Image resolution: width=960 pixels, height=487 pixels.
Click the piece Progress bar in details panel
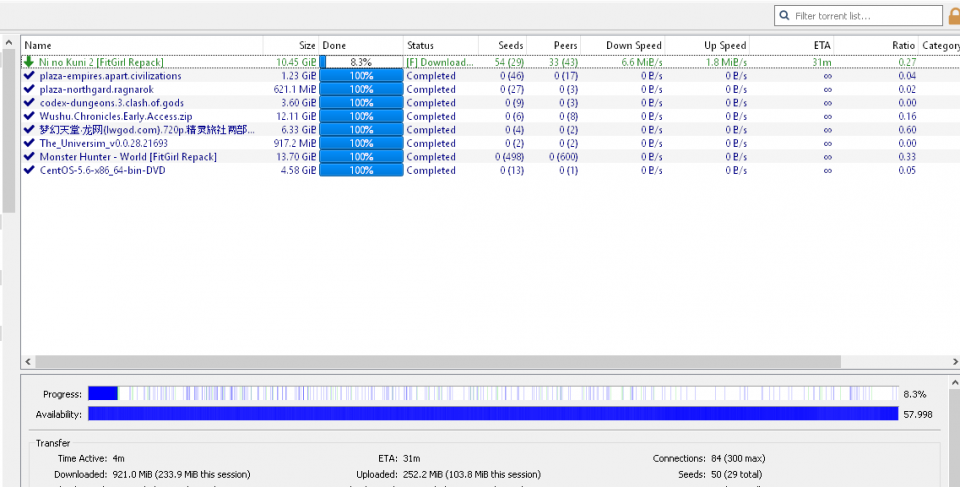(493, 393)
